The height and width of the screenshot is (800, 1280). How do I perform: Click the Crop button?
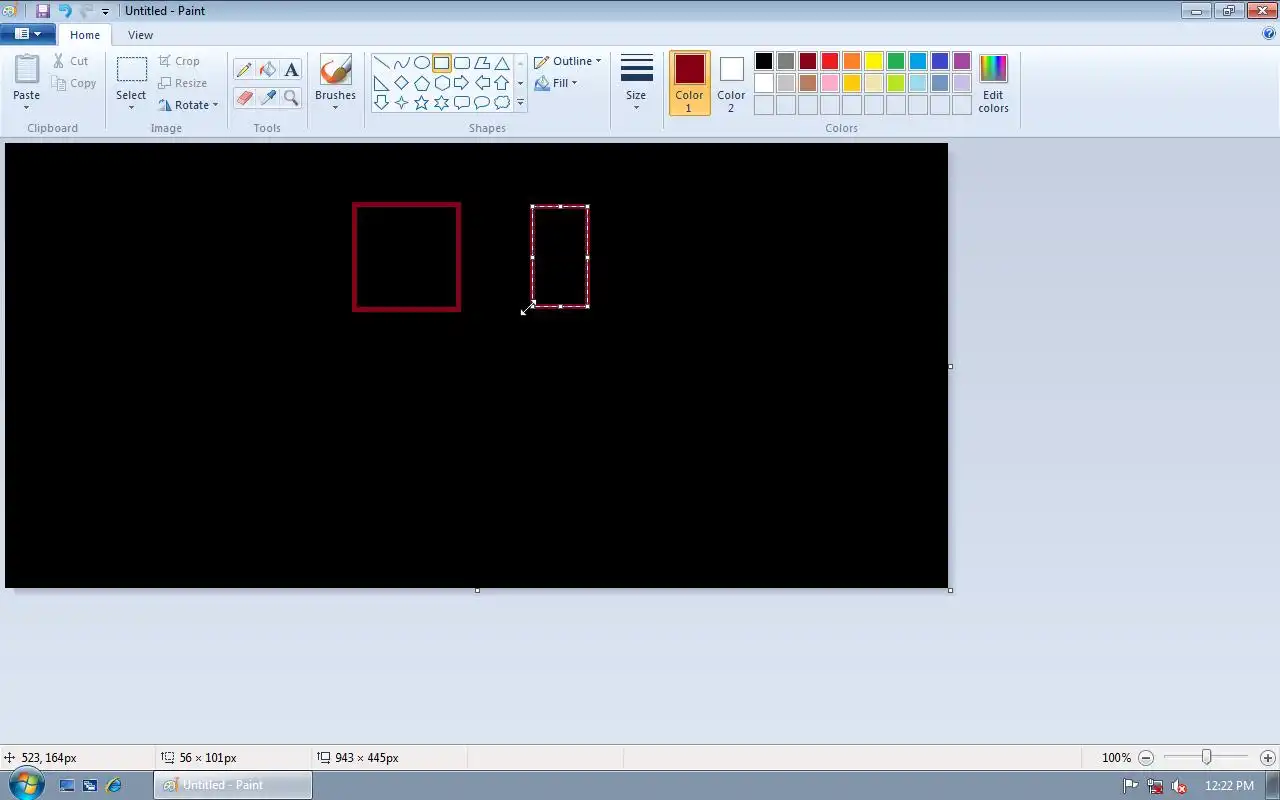179,61
